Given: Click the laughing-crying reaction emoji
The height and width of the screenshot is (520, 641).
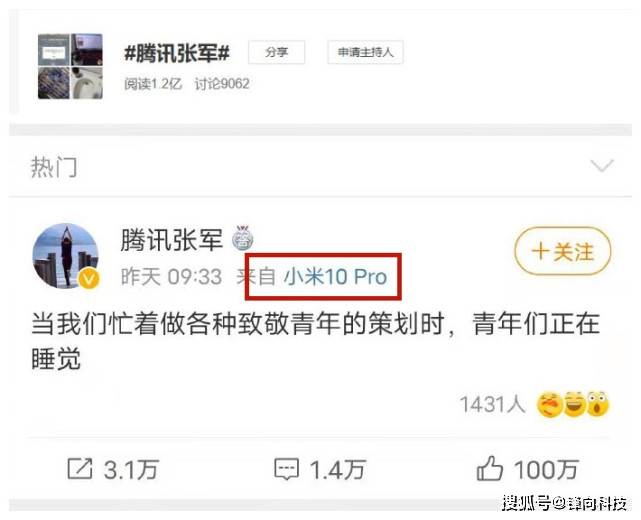Looking at the screenshot, I should (549, 404).
